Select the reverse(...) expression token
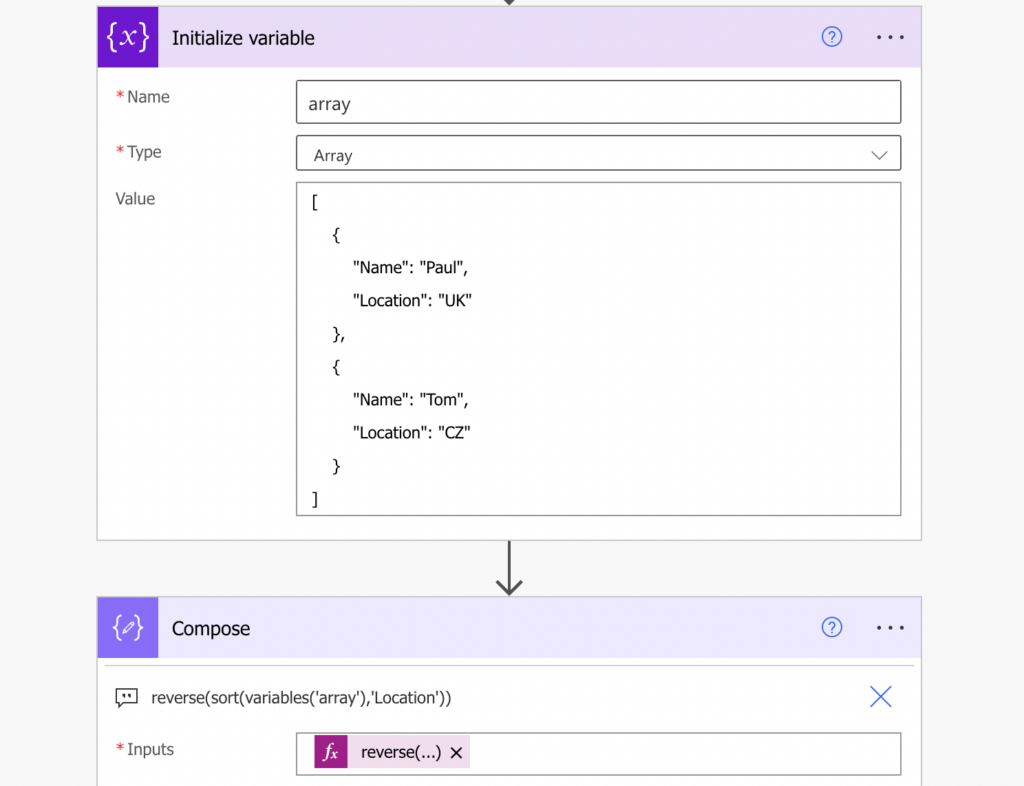The width and height of the screenshot is (1024, 786). point(400,752)
